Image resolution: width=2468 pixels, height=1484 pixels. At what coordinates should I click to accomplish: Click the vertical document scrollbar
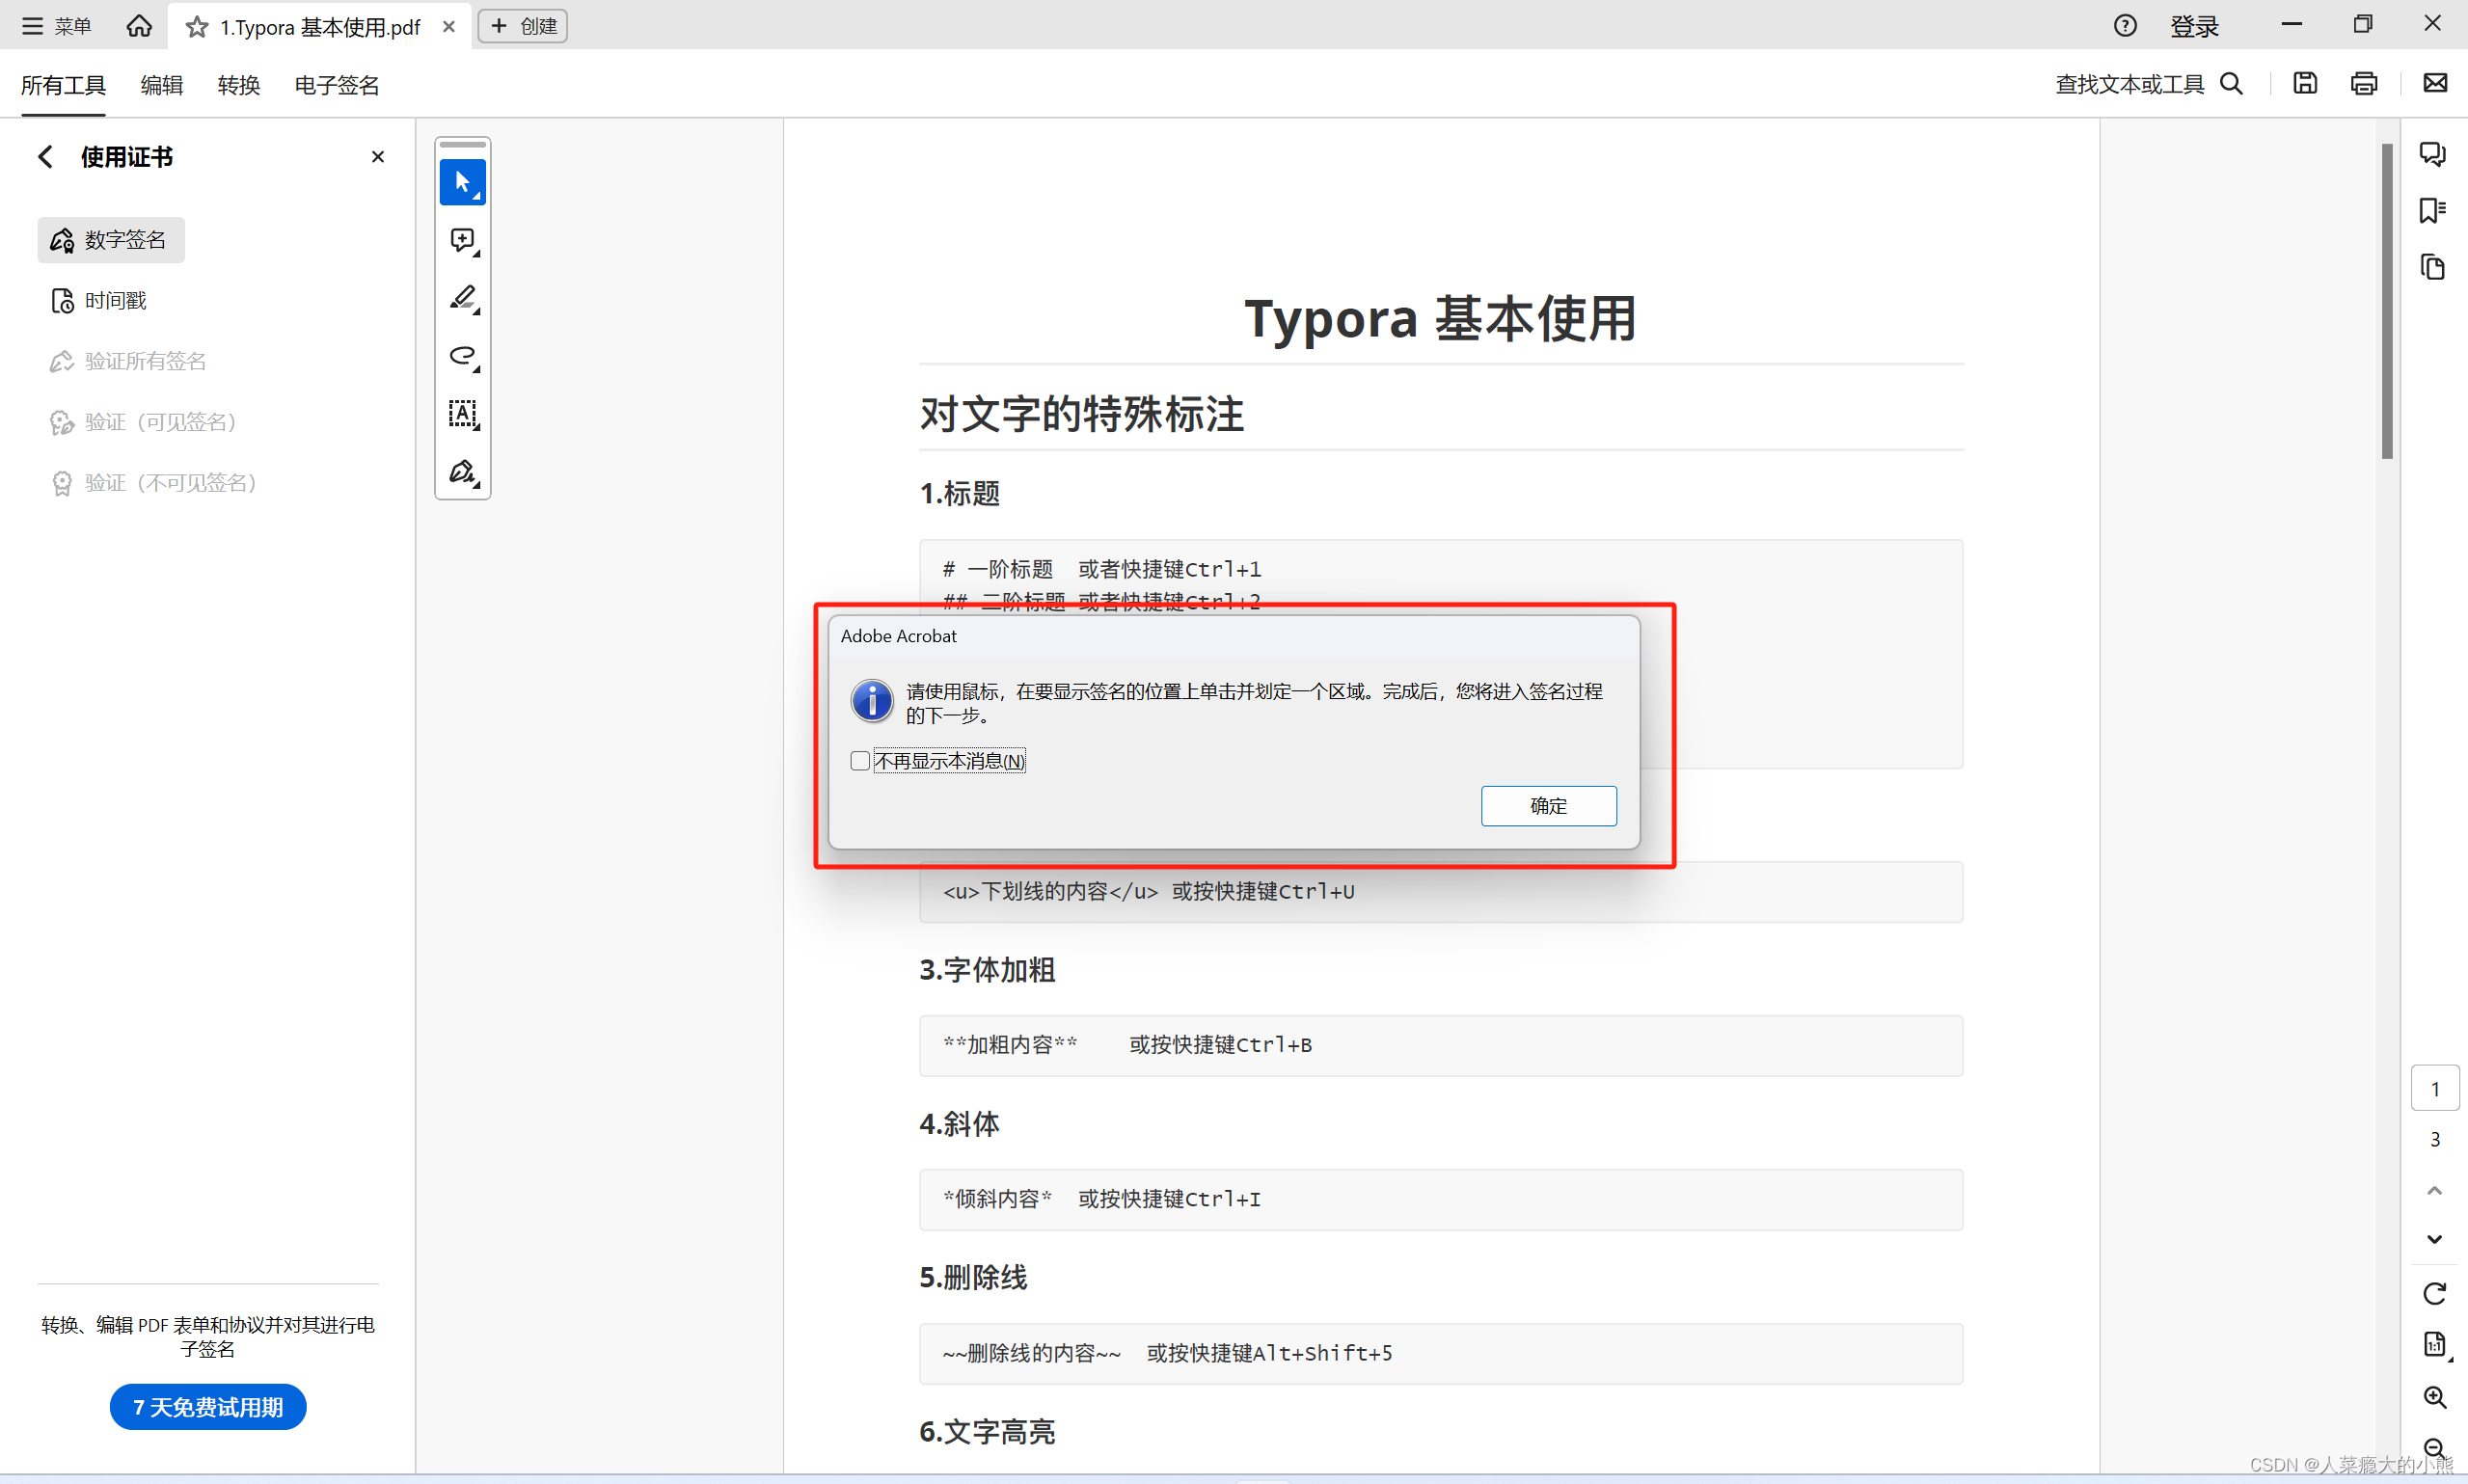(x=2387, y=300)
